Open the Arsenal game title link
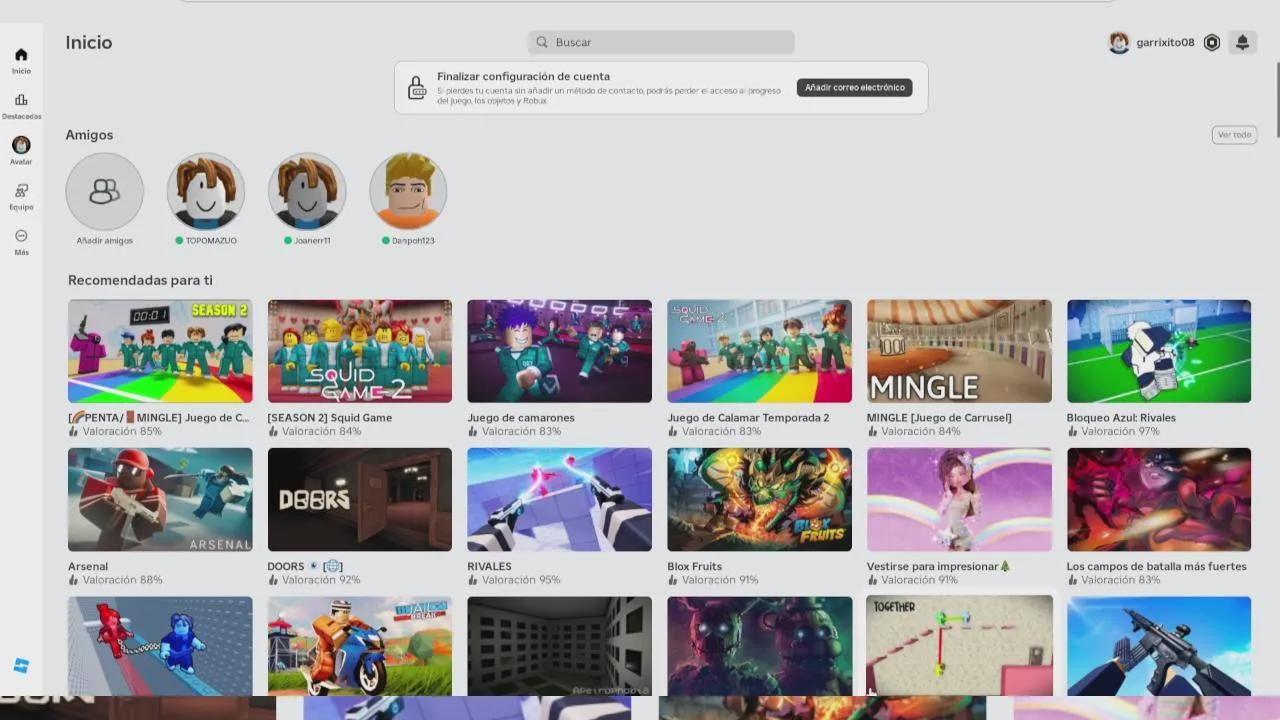The image size is (1280, 720). tap(88, 566)
